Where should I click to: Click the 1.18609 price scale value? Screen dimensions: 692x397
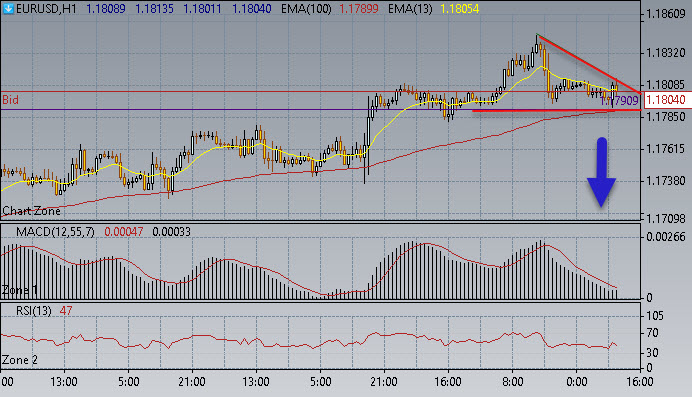[666, 14]
